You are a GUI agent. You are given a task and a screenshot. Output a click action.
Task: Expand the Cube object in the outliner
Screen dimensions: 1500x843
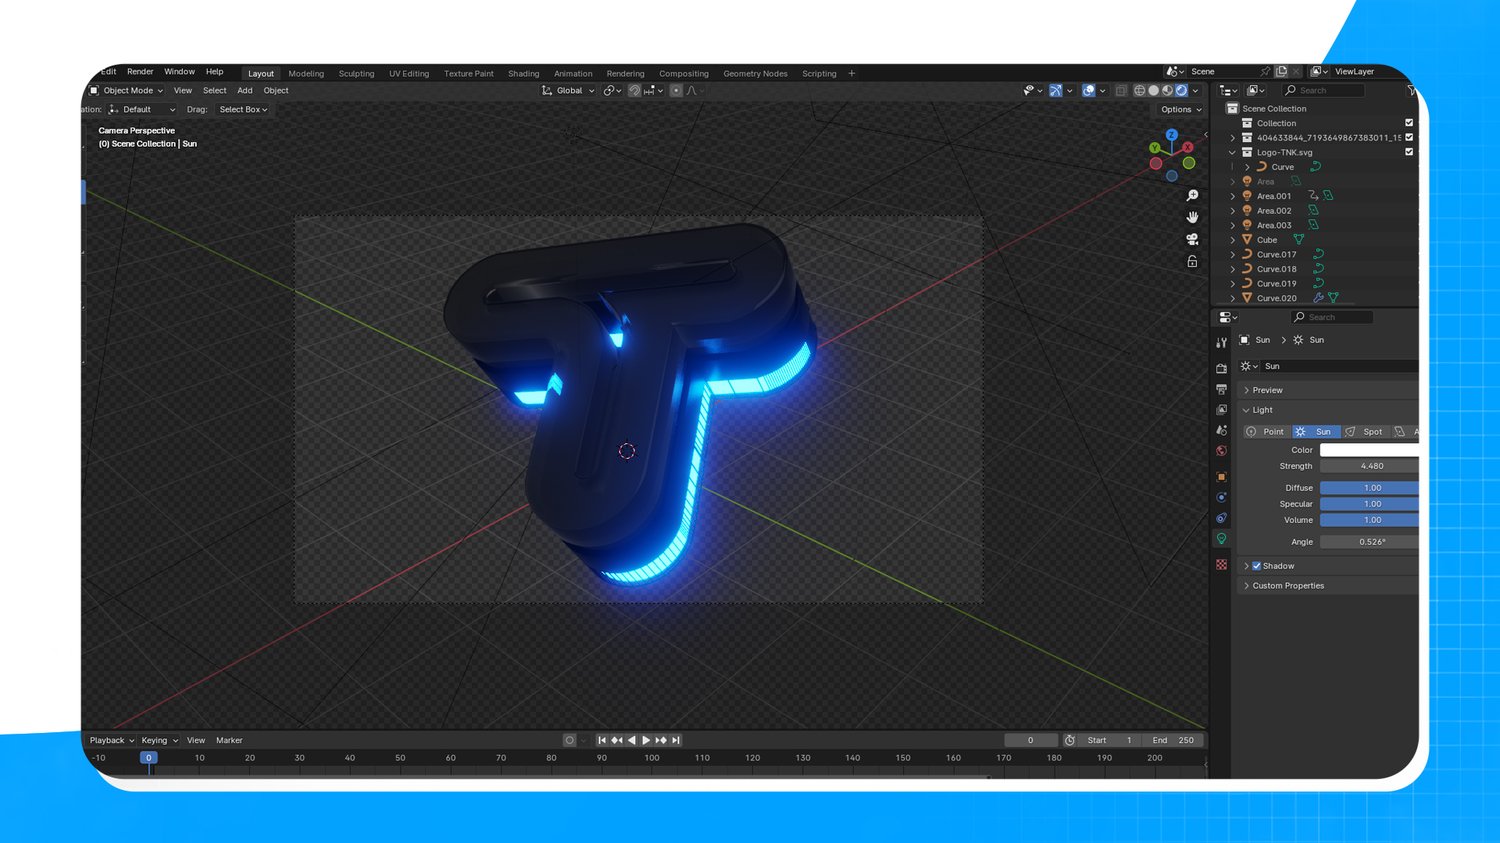1232,240
